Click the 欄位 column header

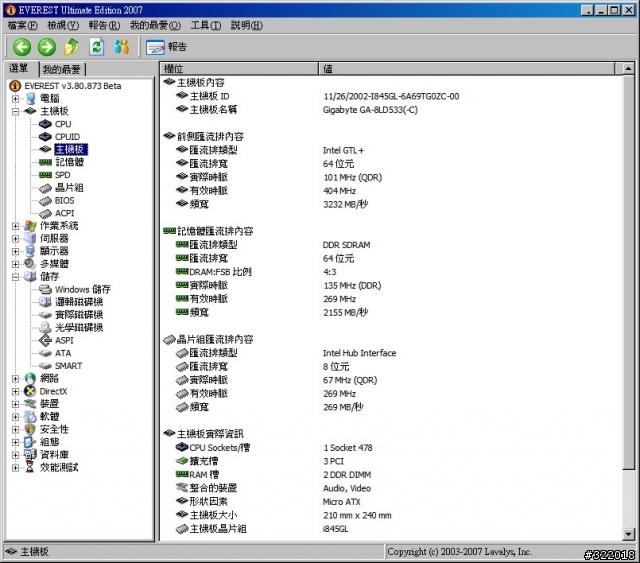(x=239, y=69)
